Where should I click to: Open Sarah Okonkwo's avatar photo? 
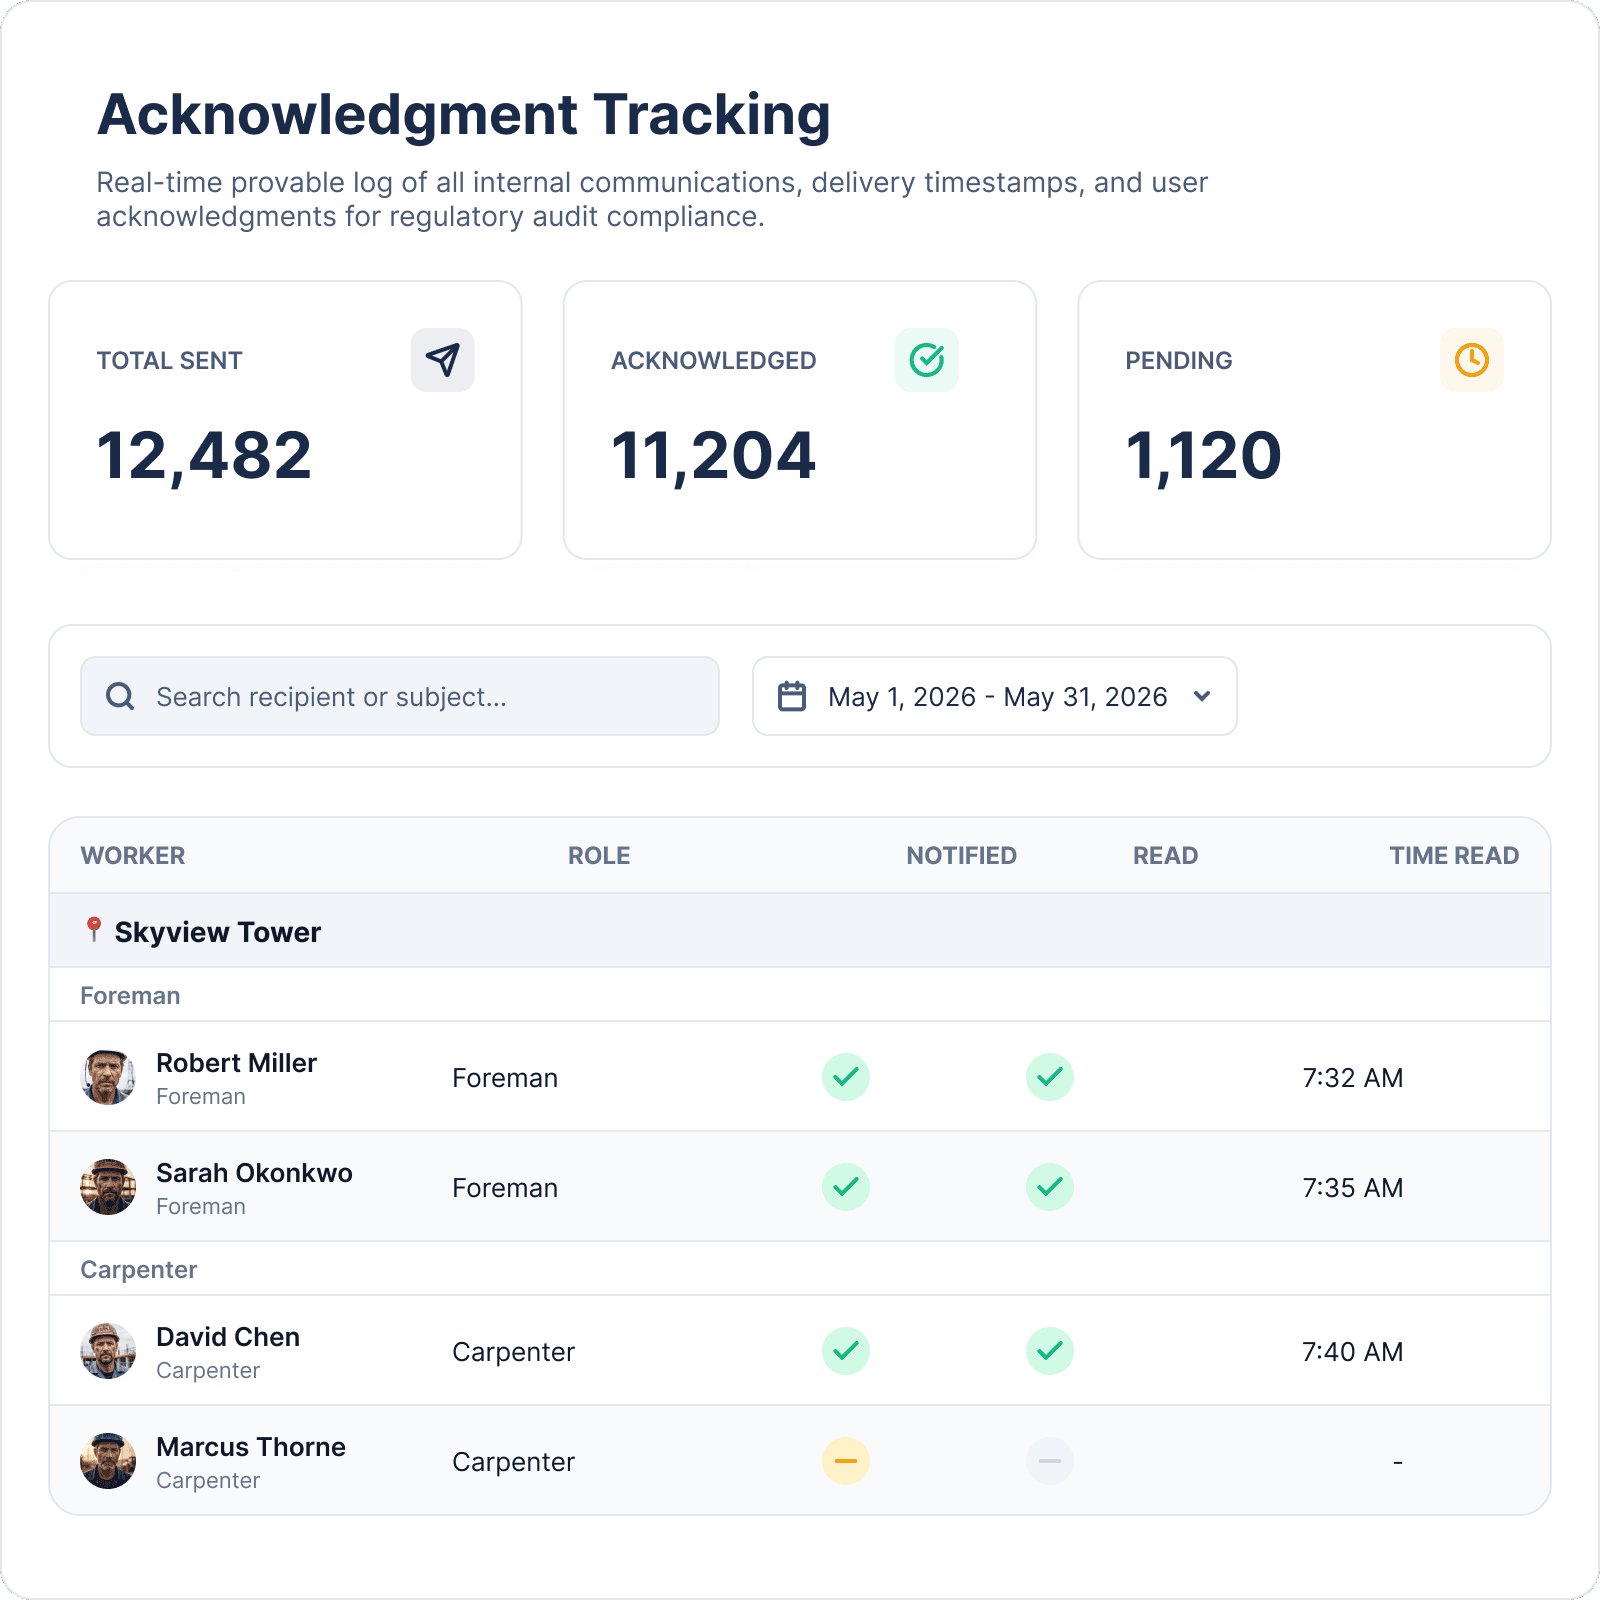point(108,1187)
